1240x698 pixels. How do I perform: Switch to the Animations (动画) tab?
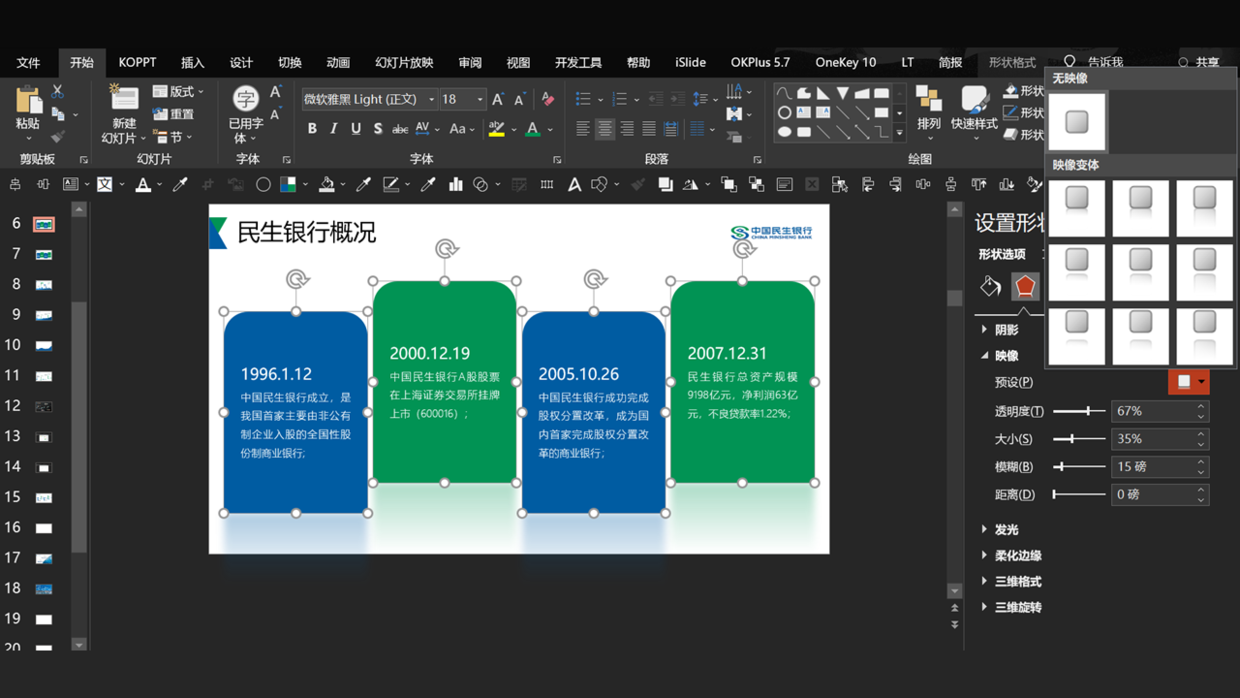pos(338,62)
